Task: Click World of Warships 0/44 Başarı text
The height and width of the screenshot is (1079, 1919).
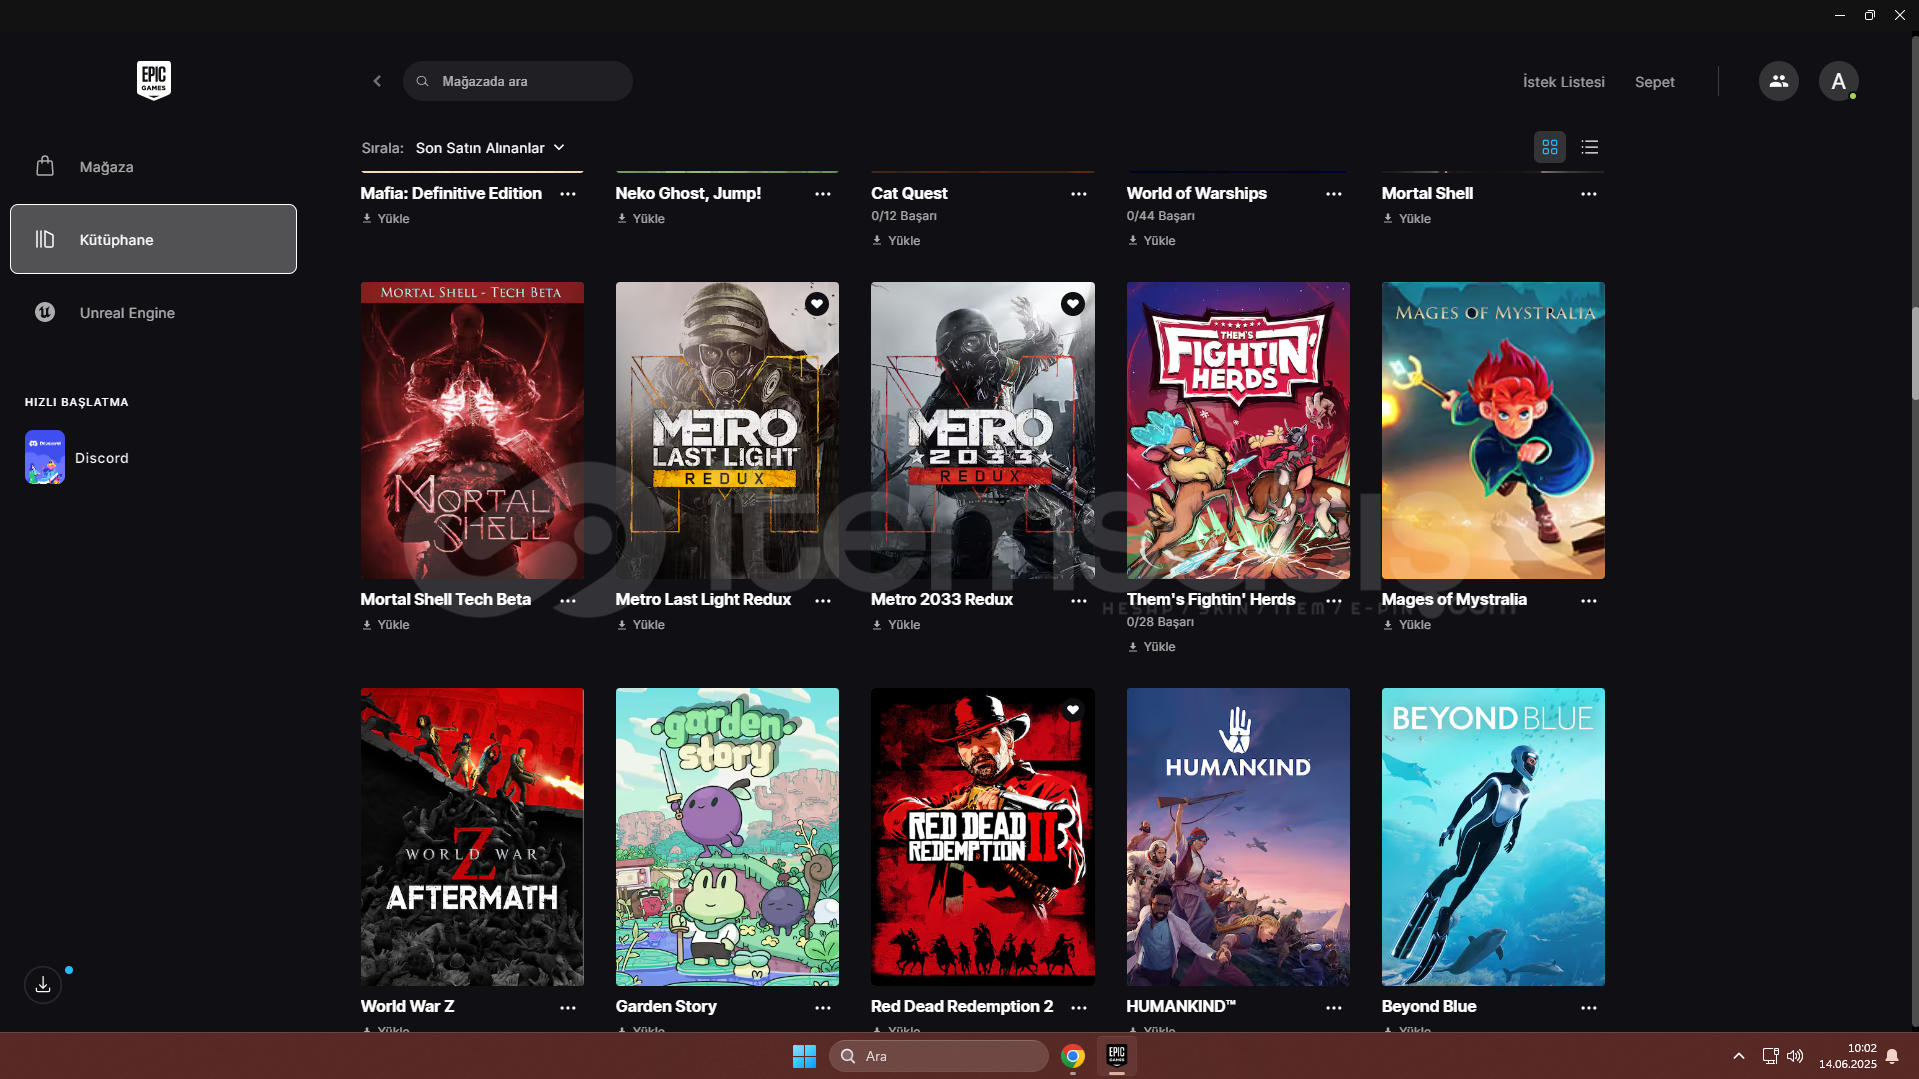Action: [x=1160, y=215]
